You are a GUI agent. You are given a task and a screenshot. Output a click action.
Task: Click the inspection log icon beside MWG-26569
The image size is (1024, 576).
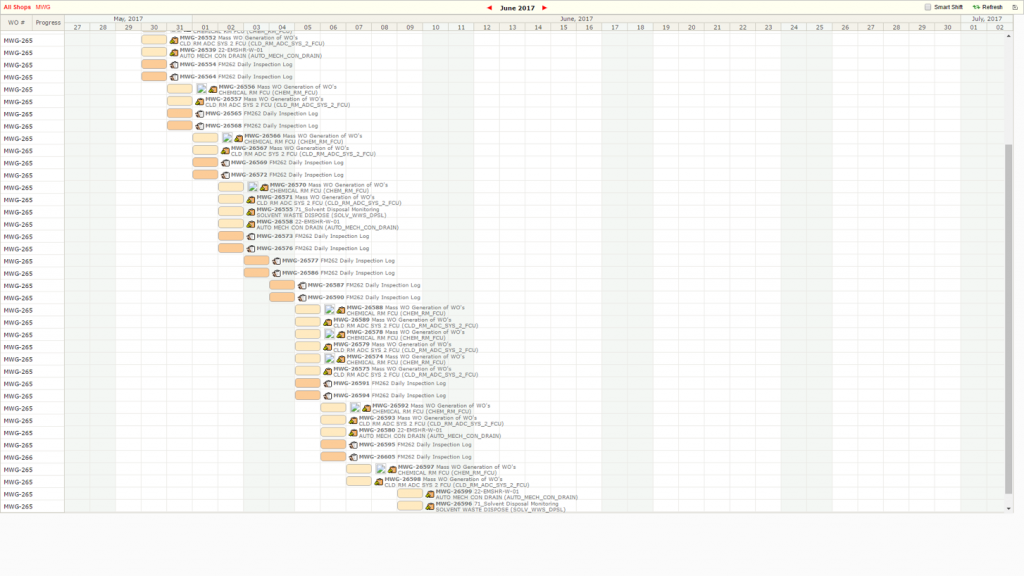[225, 163]
